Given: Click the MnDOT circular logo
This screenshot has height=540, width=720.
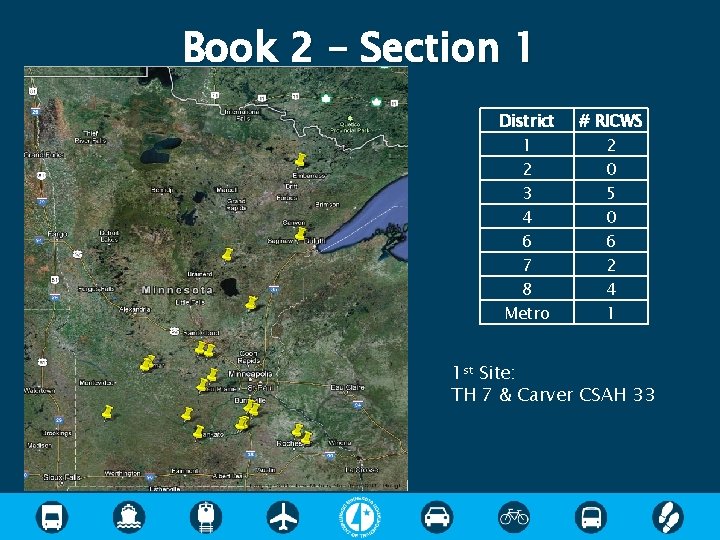Looking at the screenshot, I should pos(360,517).
